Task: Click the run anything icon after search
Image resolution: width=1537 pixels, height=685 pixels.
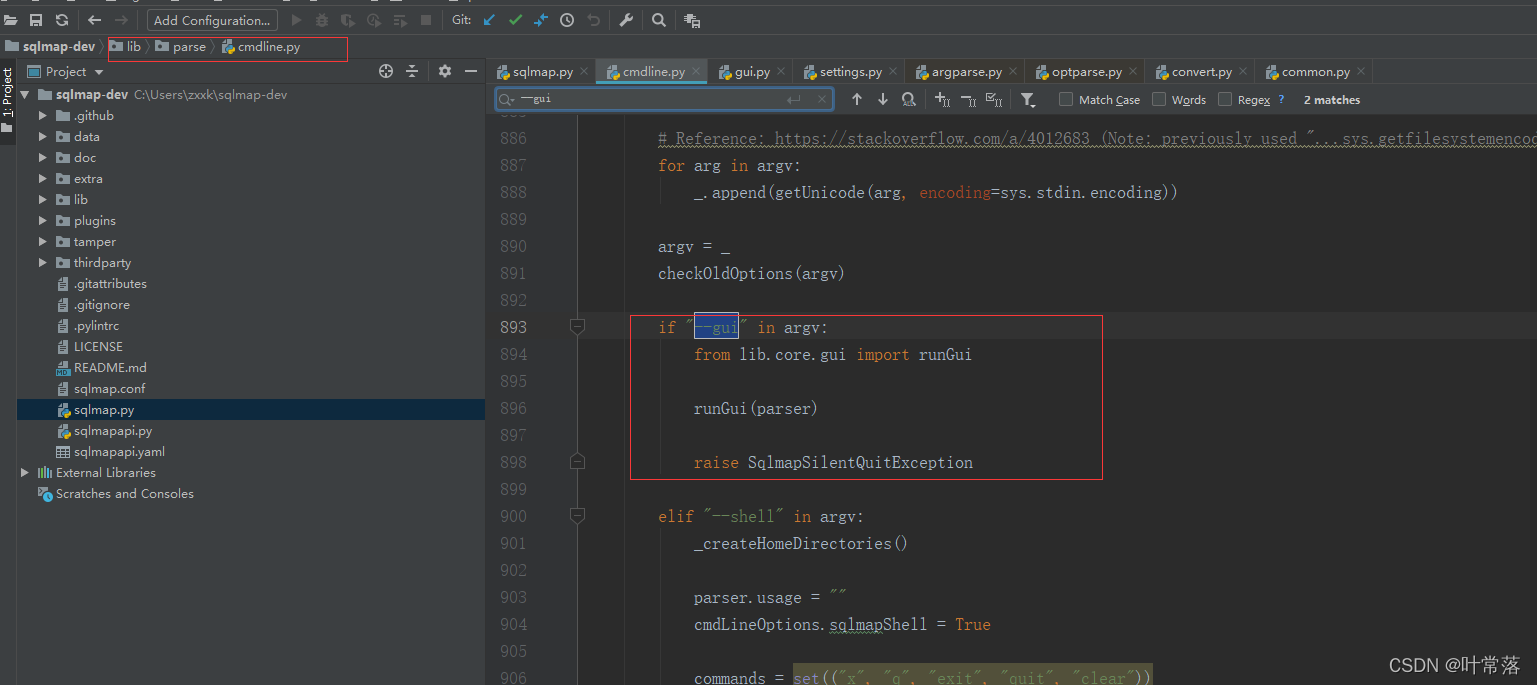Action: pyautogui.click(x=692, y=20)
